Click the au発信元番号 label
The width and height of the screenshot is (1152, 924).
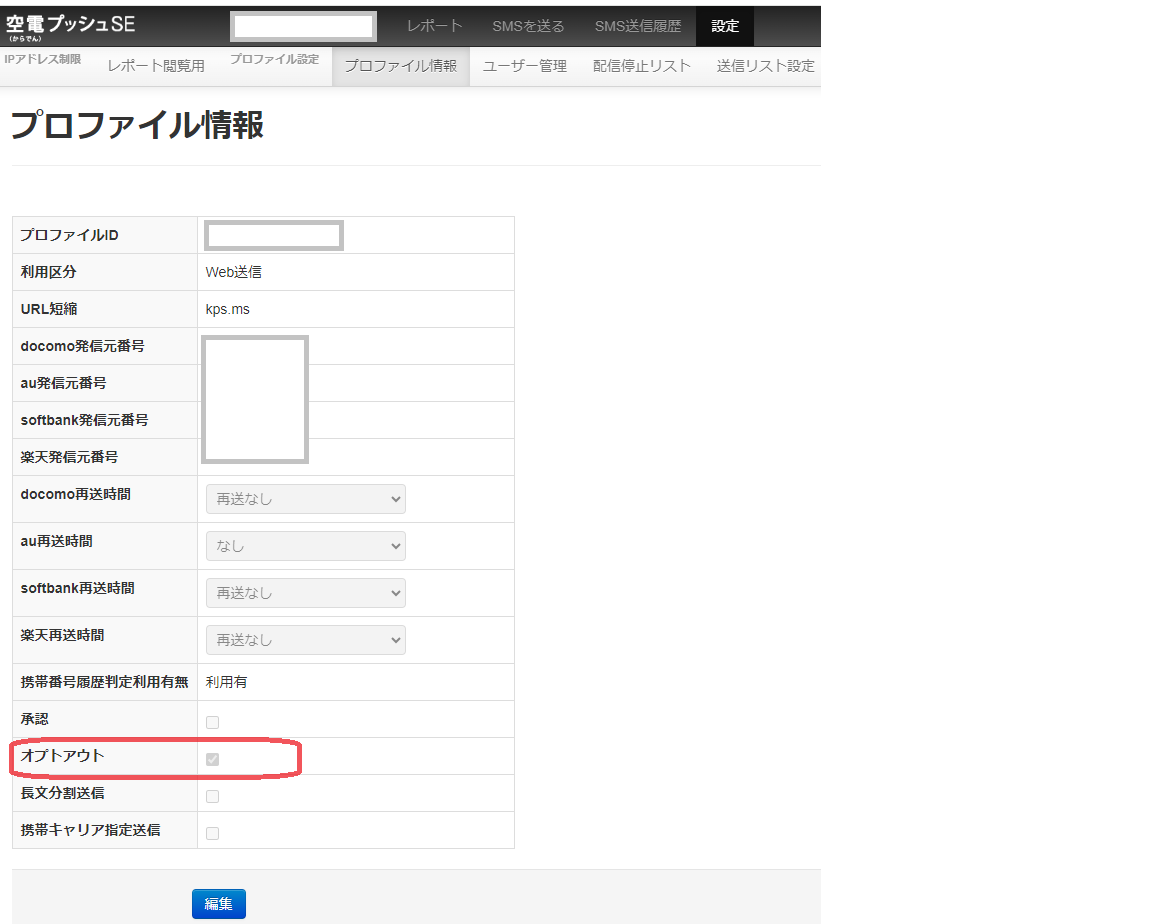point(63,383)
